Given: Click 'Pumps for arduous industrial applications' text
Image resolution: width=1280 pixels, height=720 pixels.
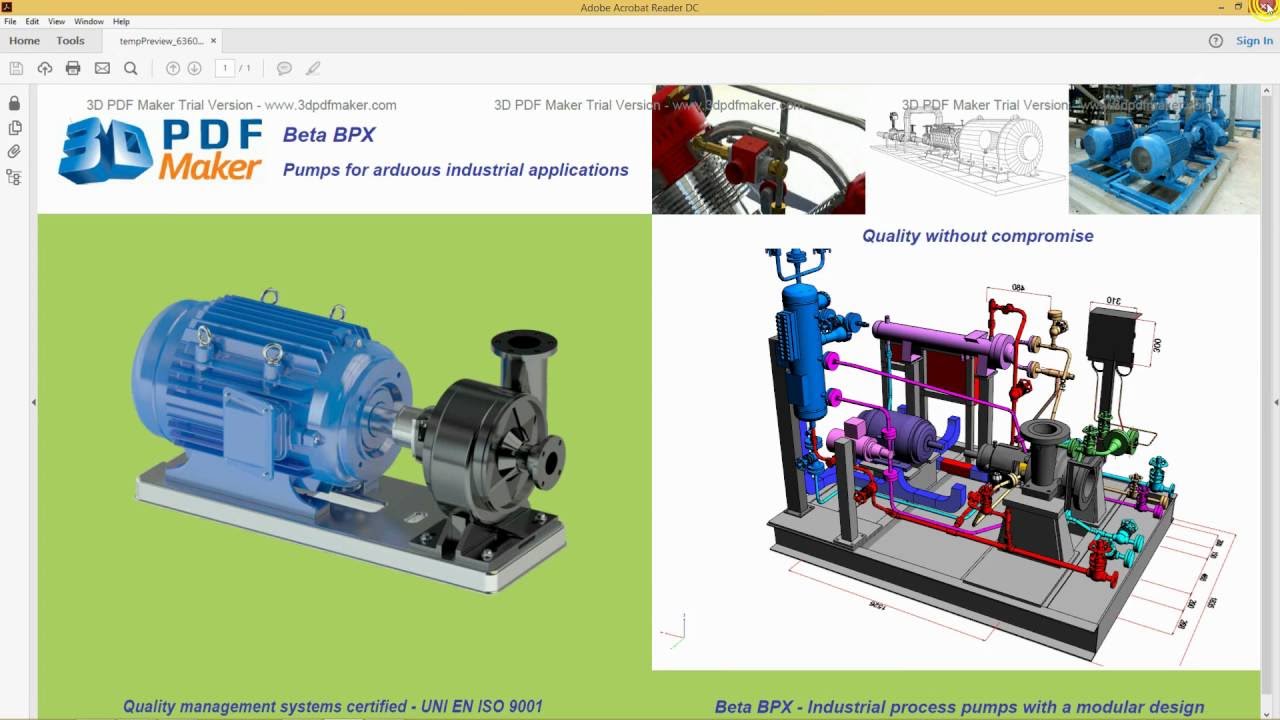Looking at the screenshot, I should click(x=456, y=170).
